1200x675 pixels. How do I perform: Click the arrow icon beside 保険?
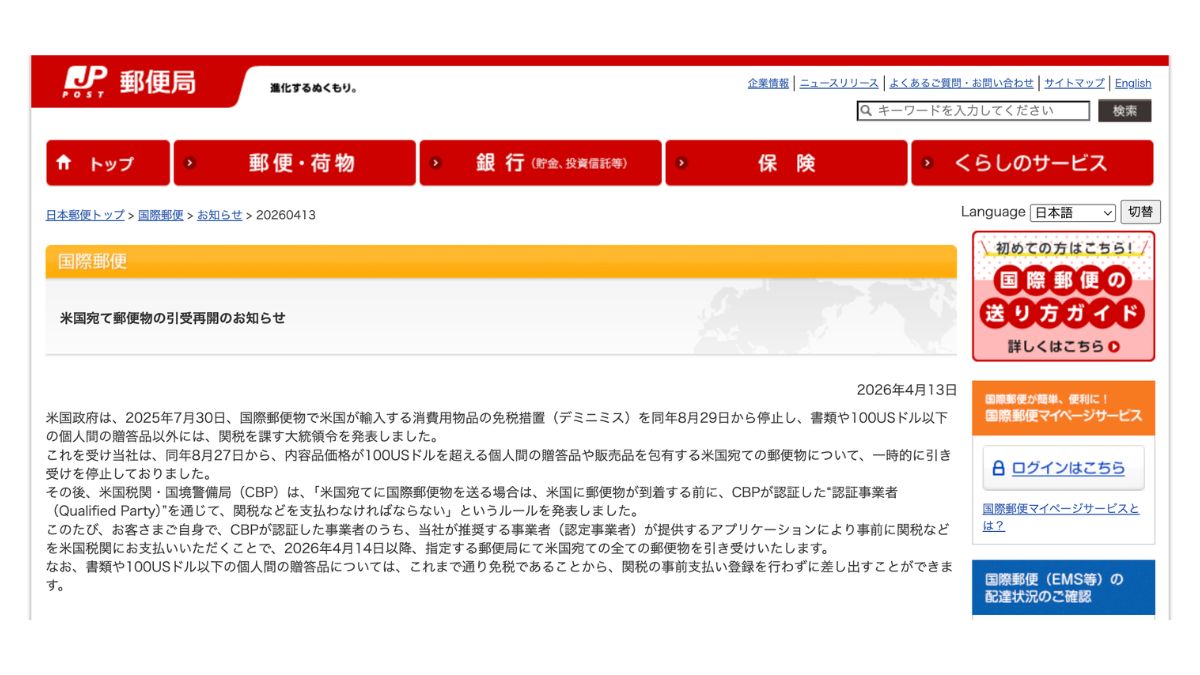coord(682,163)
